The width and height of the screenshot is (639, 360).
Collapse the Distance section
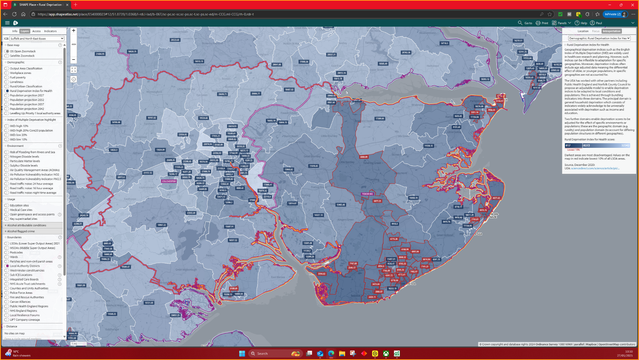pyautogui.click(x=11, y=327)
